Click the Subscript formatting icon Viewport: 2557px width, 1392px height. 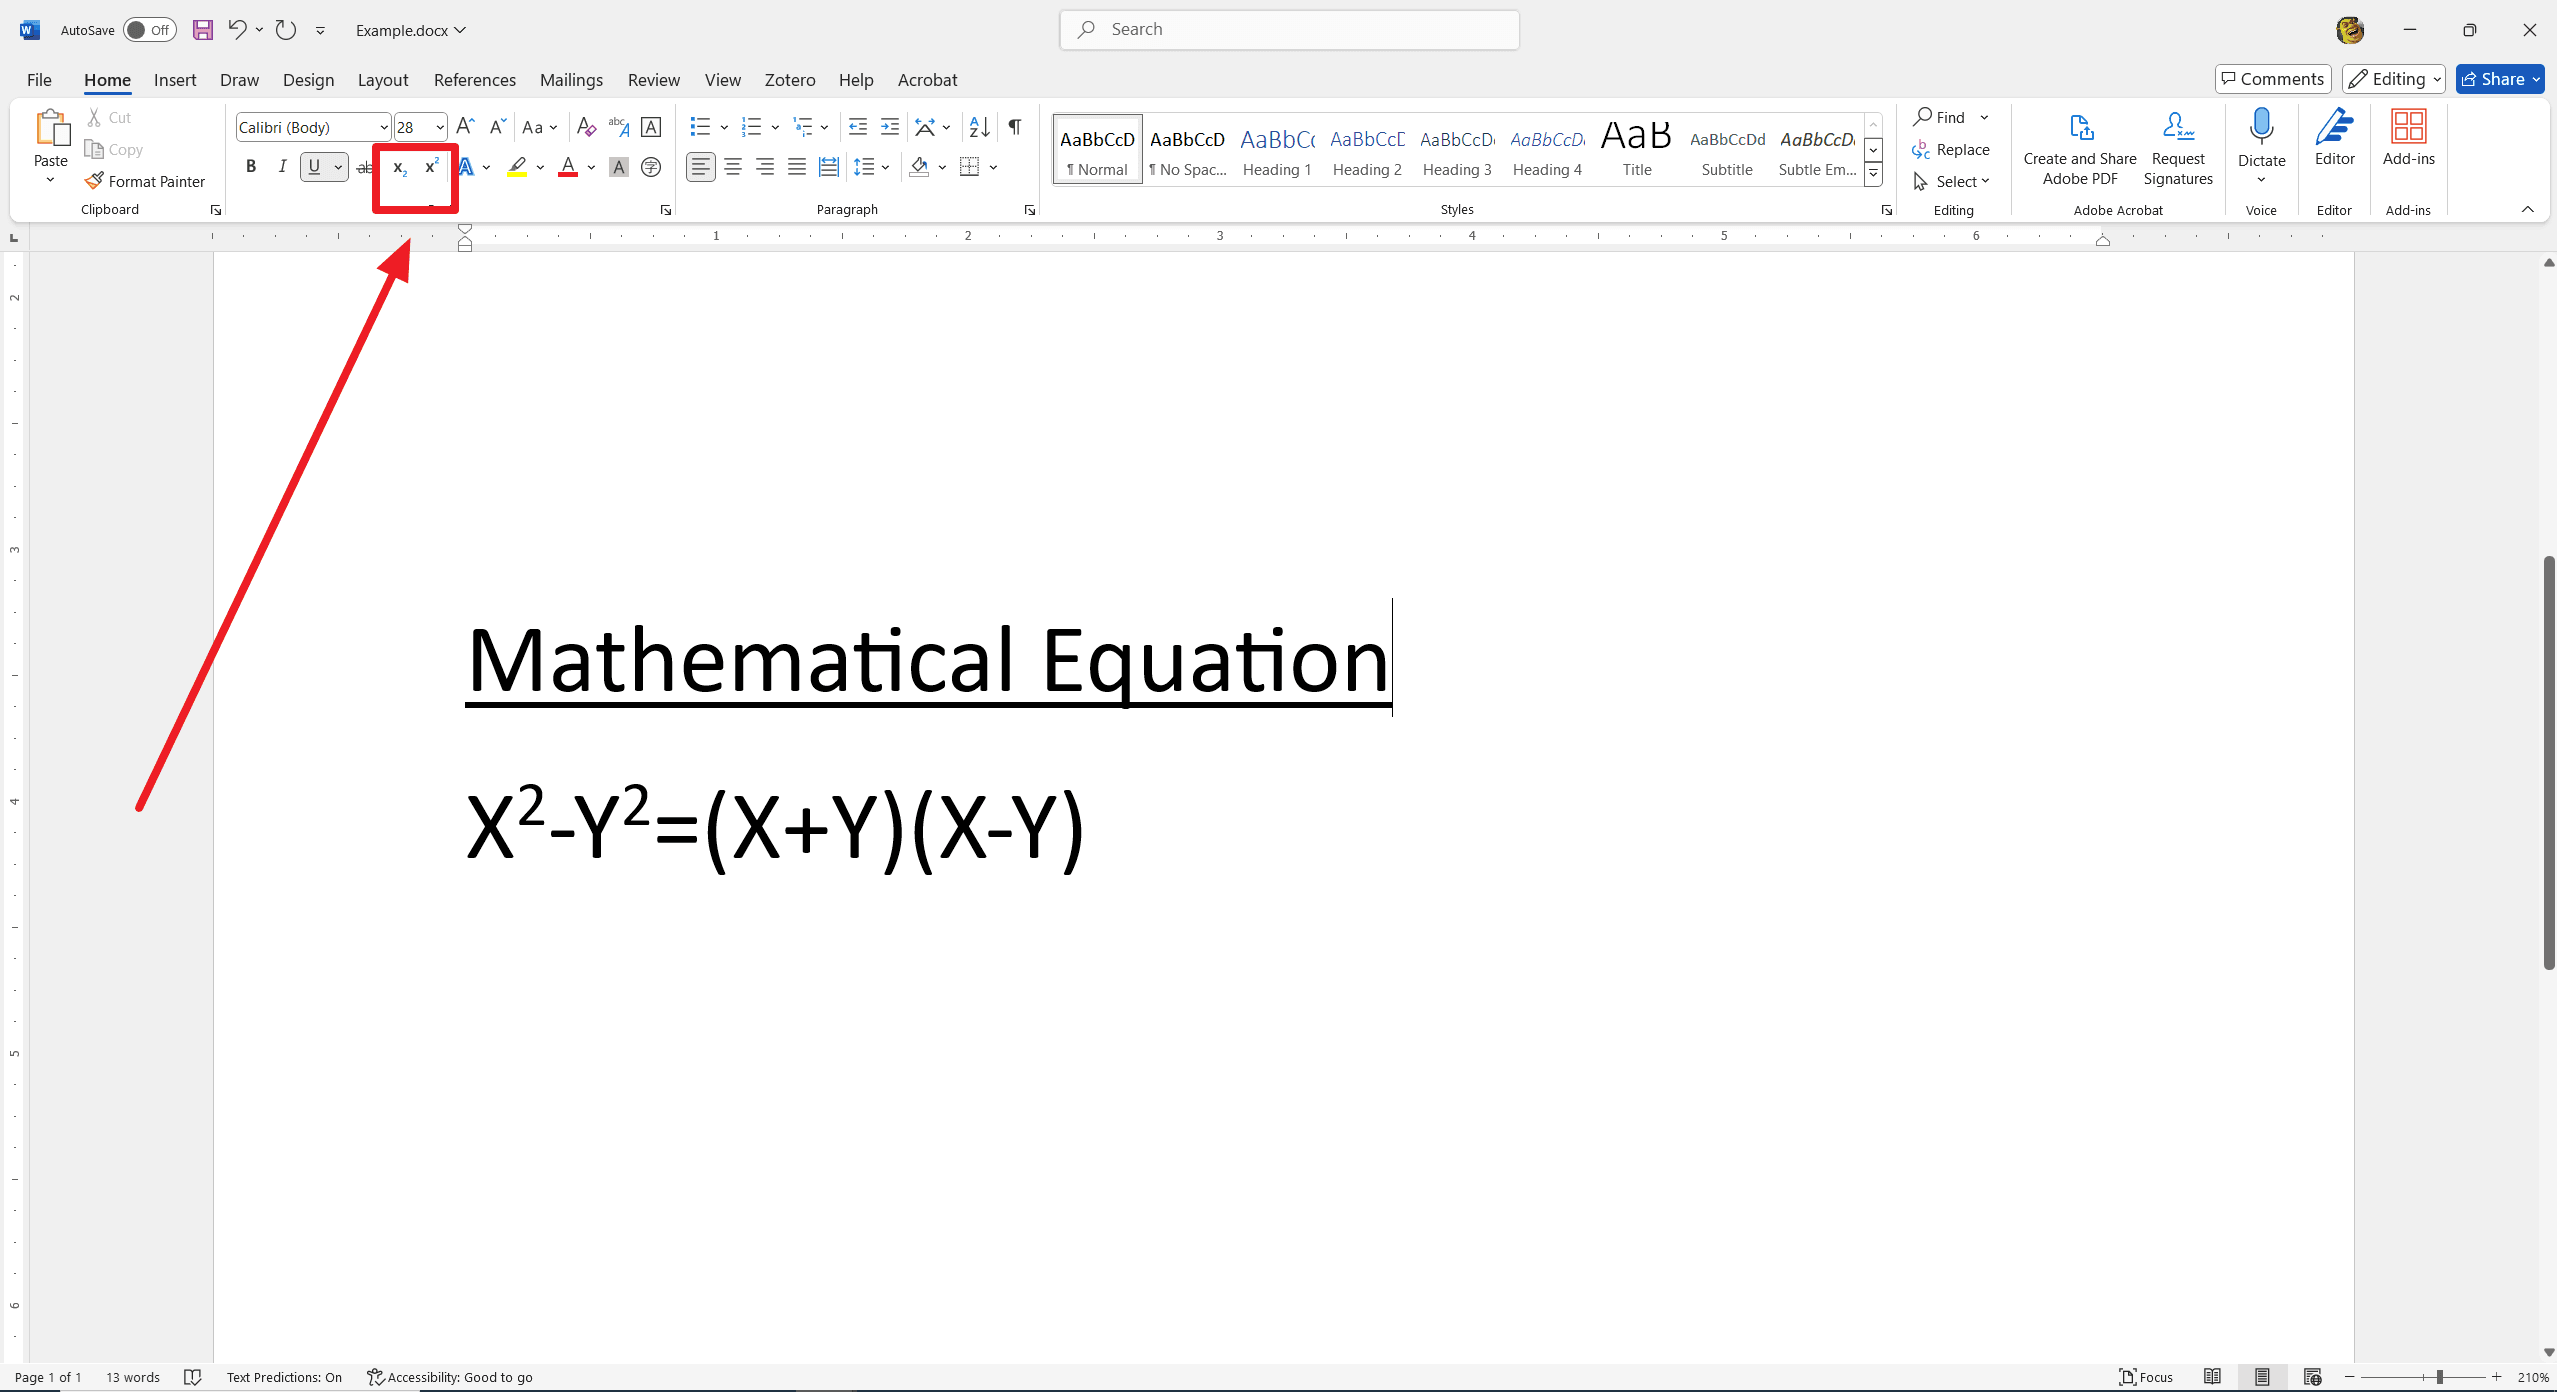[398, 165]
